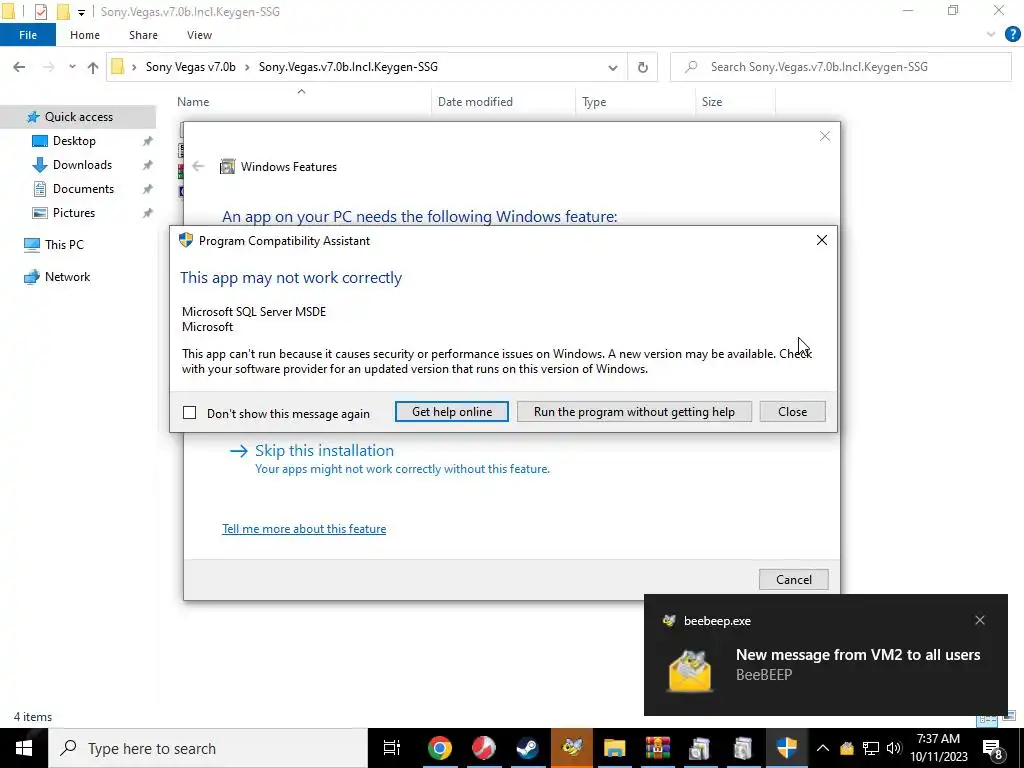The height and width of the screenshot is (768, 1024).
Task: Open the Program Compatibility shield taskbar icon
Action: [x=787, y=748]
